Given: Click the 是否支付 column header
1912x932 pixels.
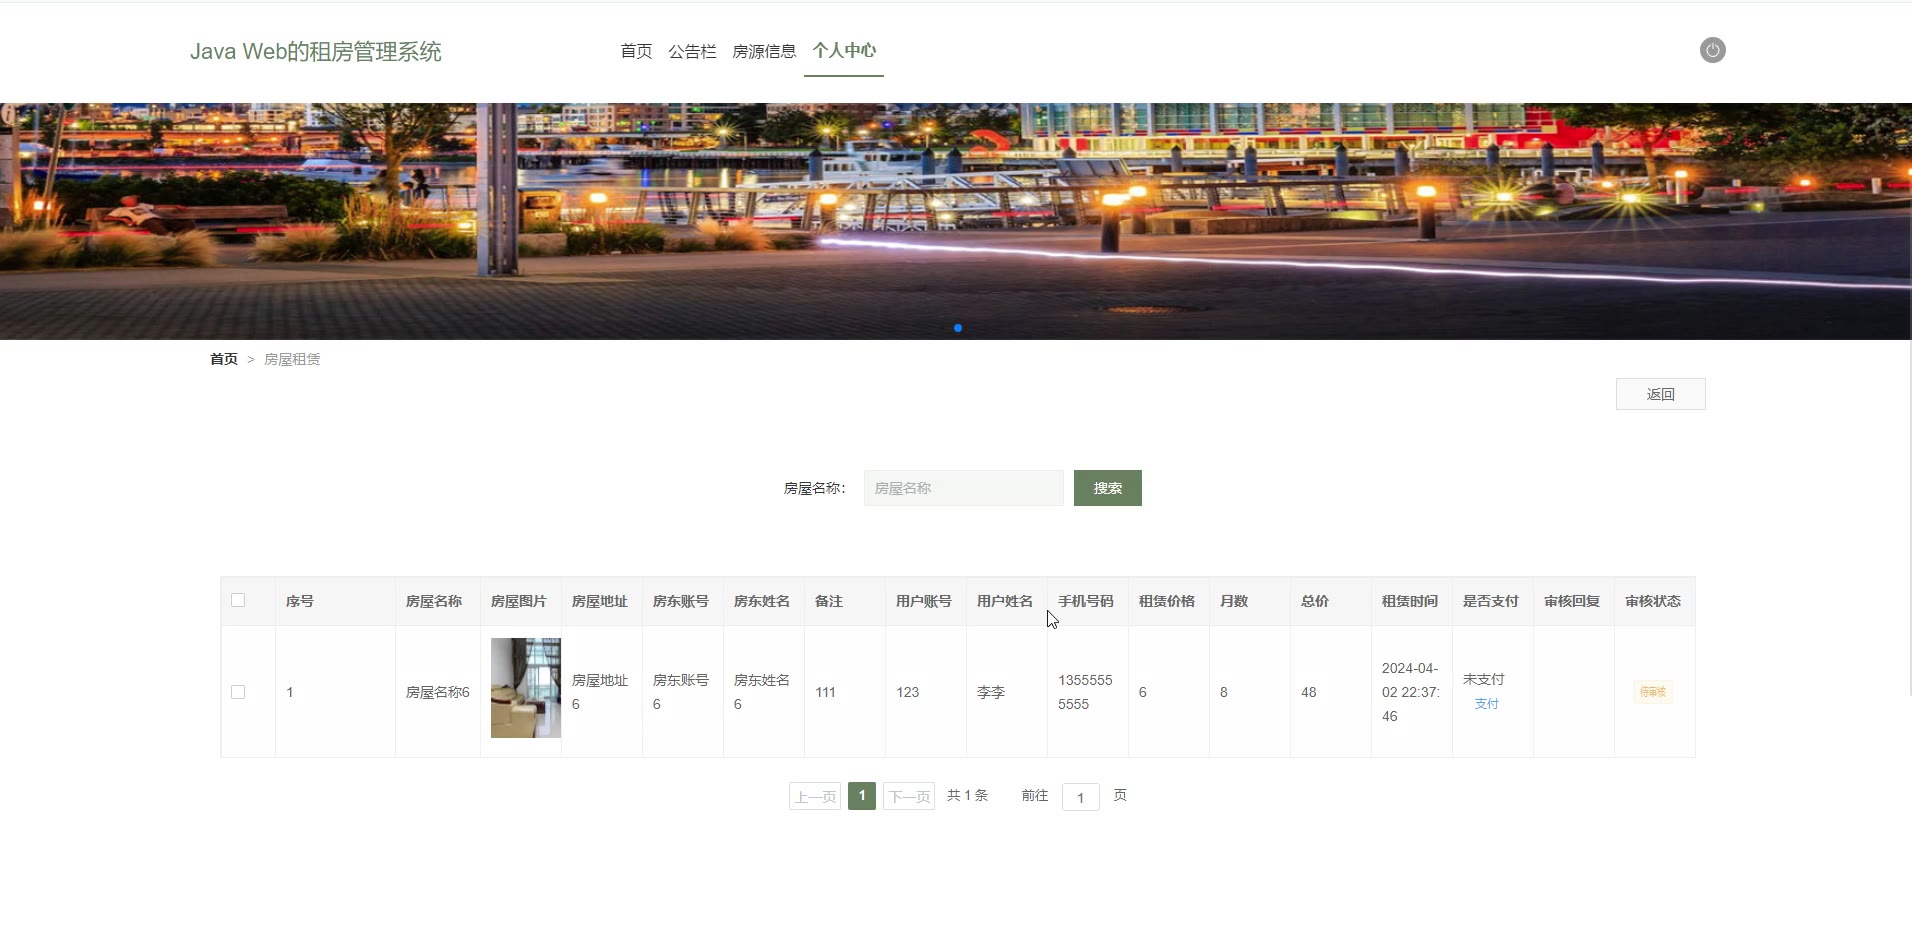Looking at the screenshot, I should click(1491, 601).
